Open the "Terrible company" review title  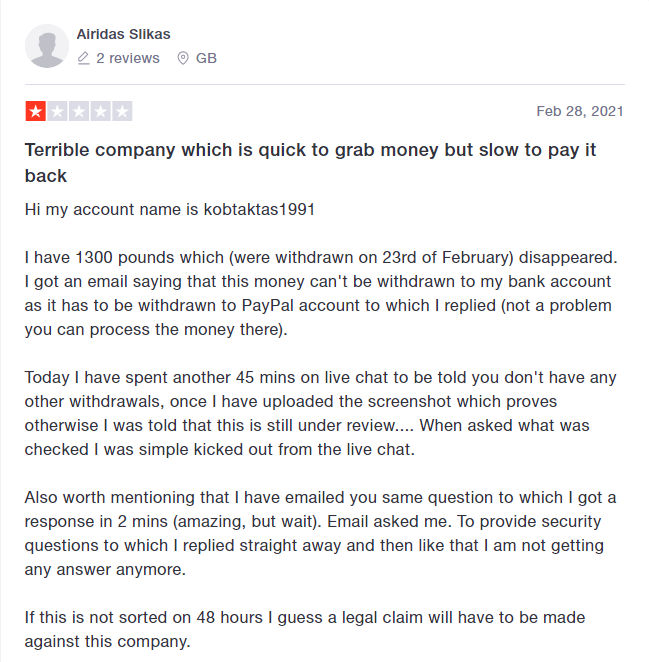310,163
